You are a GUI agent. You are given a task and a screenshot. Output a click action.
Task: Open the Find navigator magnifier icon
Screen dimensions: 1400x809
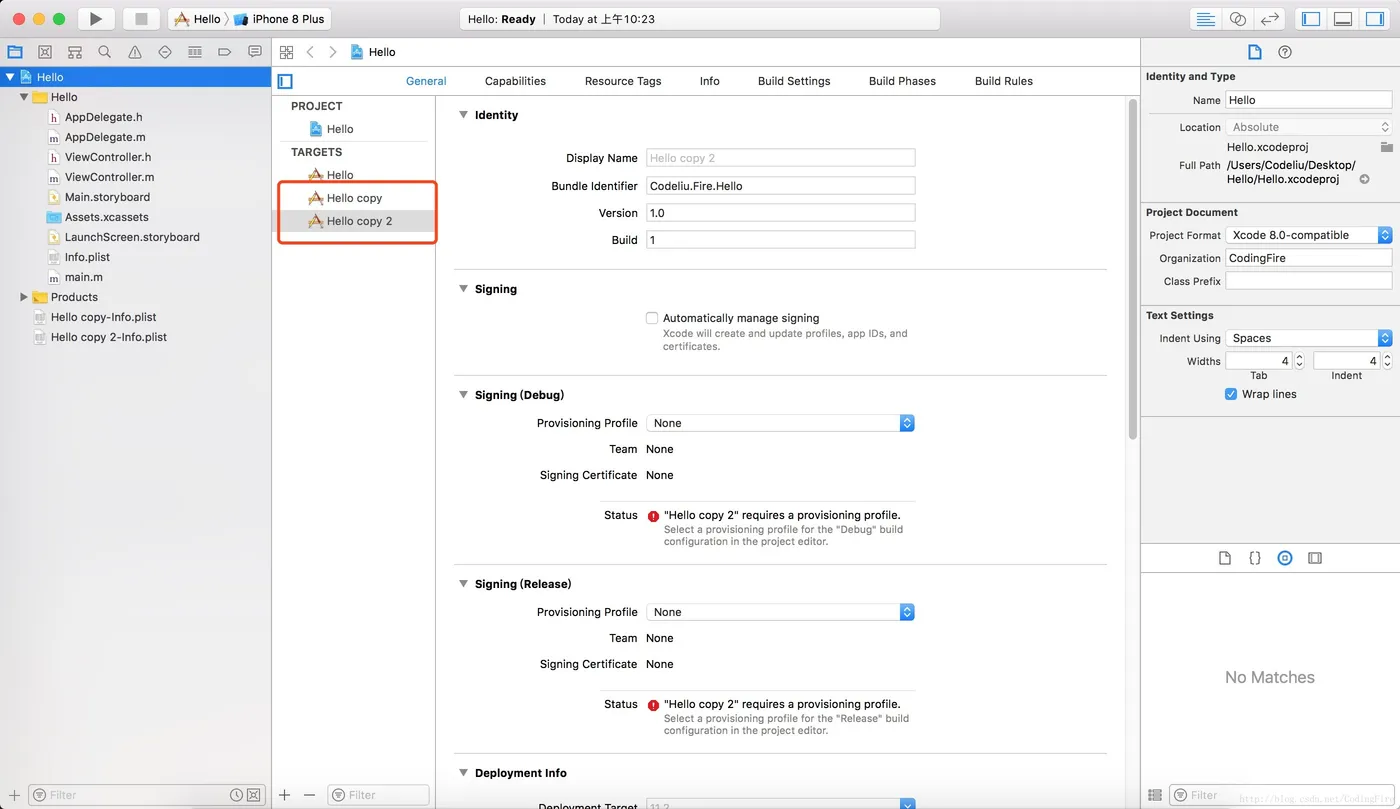[x=105, y=52]
